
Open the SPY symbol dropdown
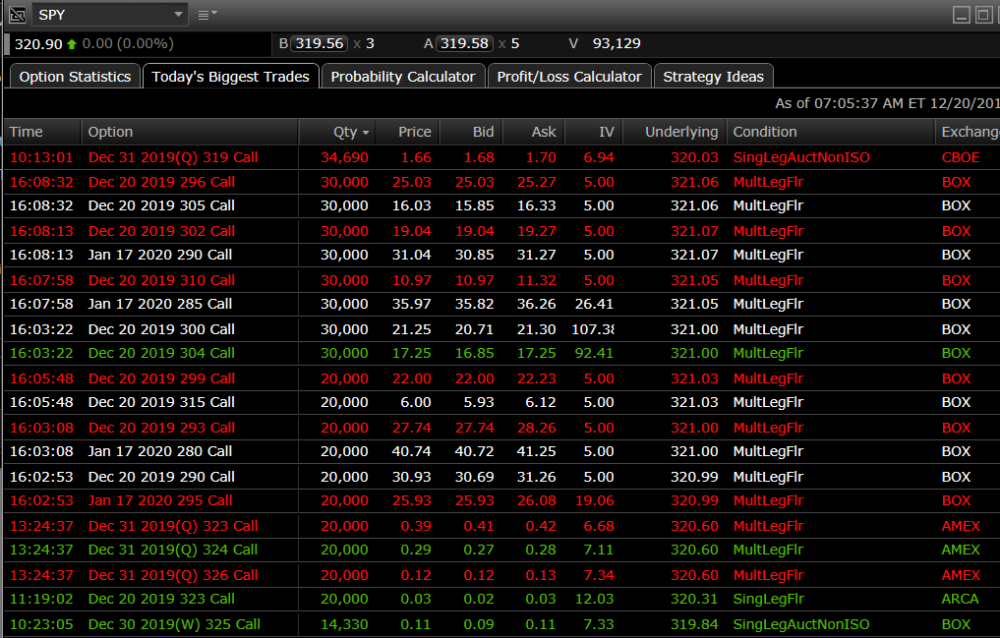point(178,14)
